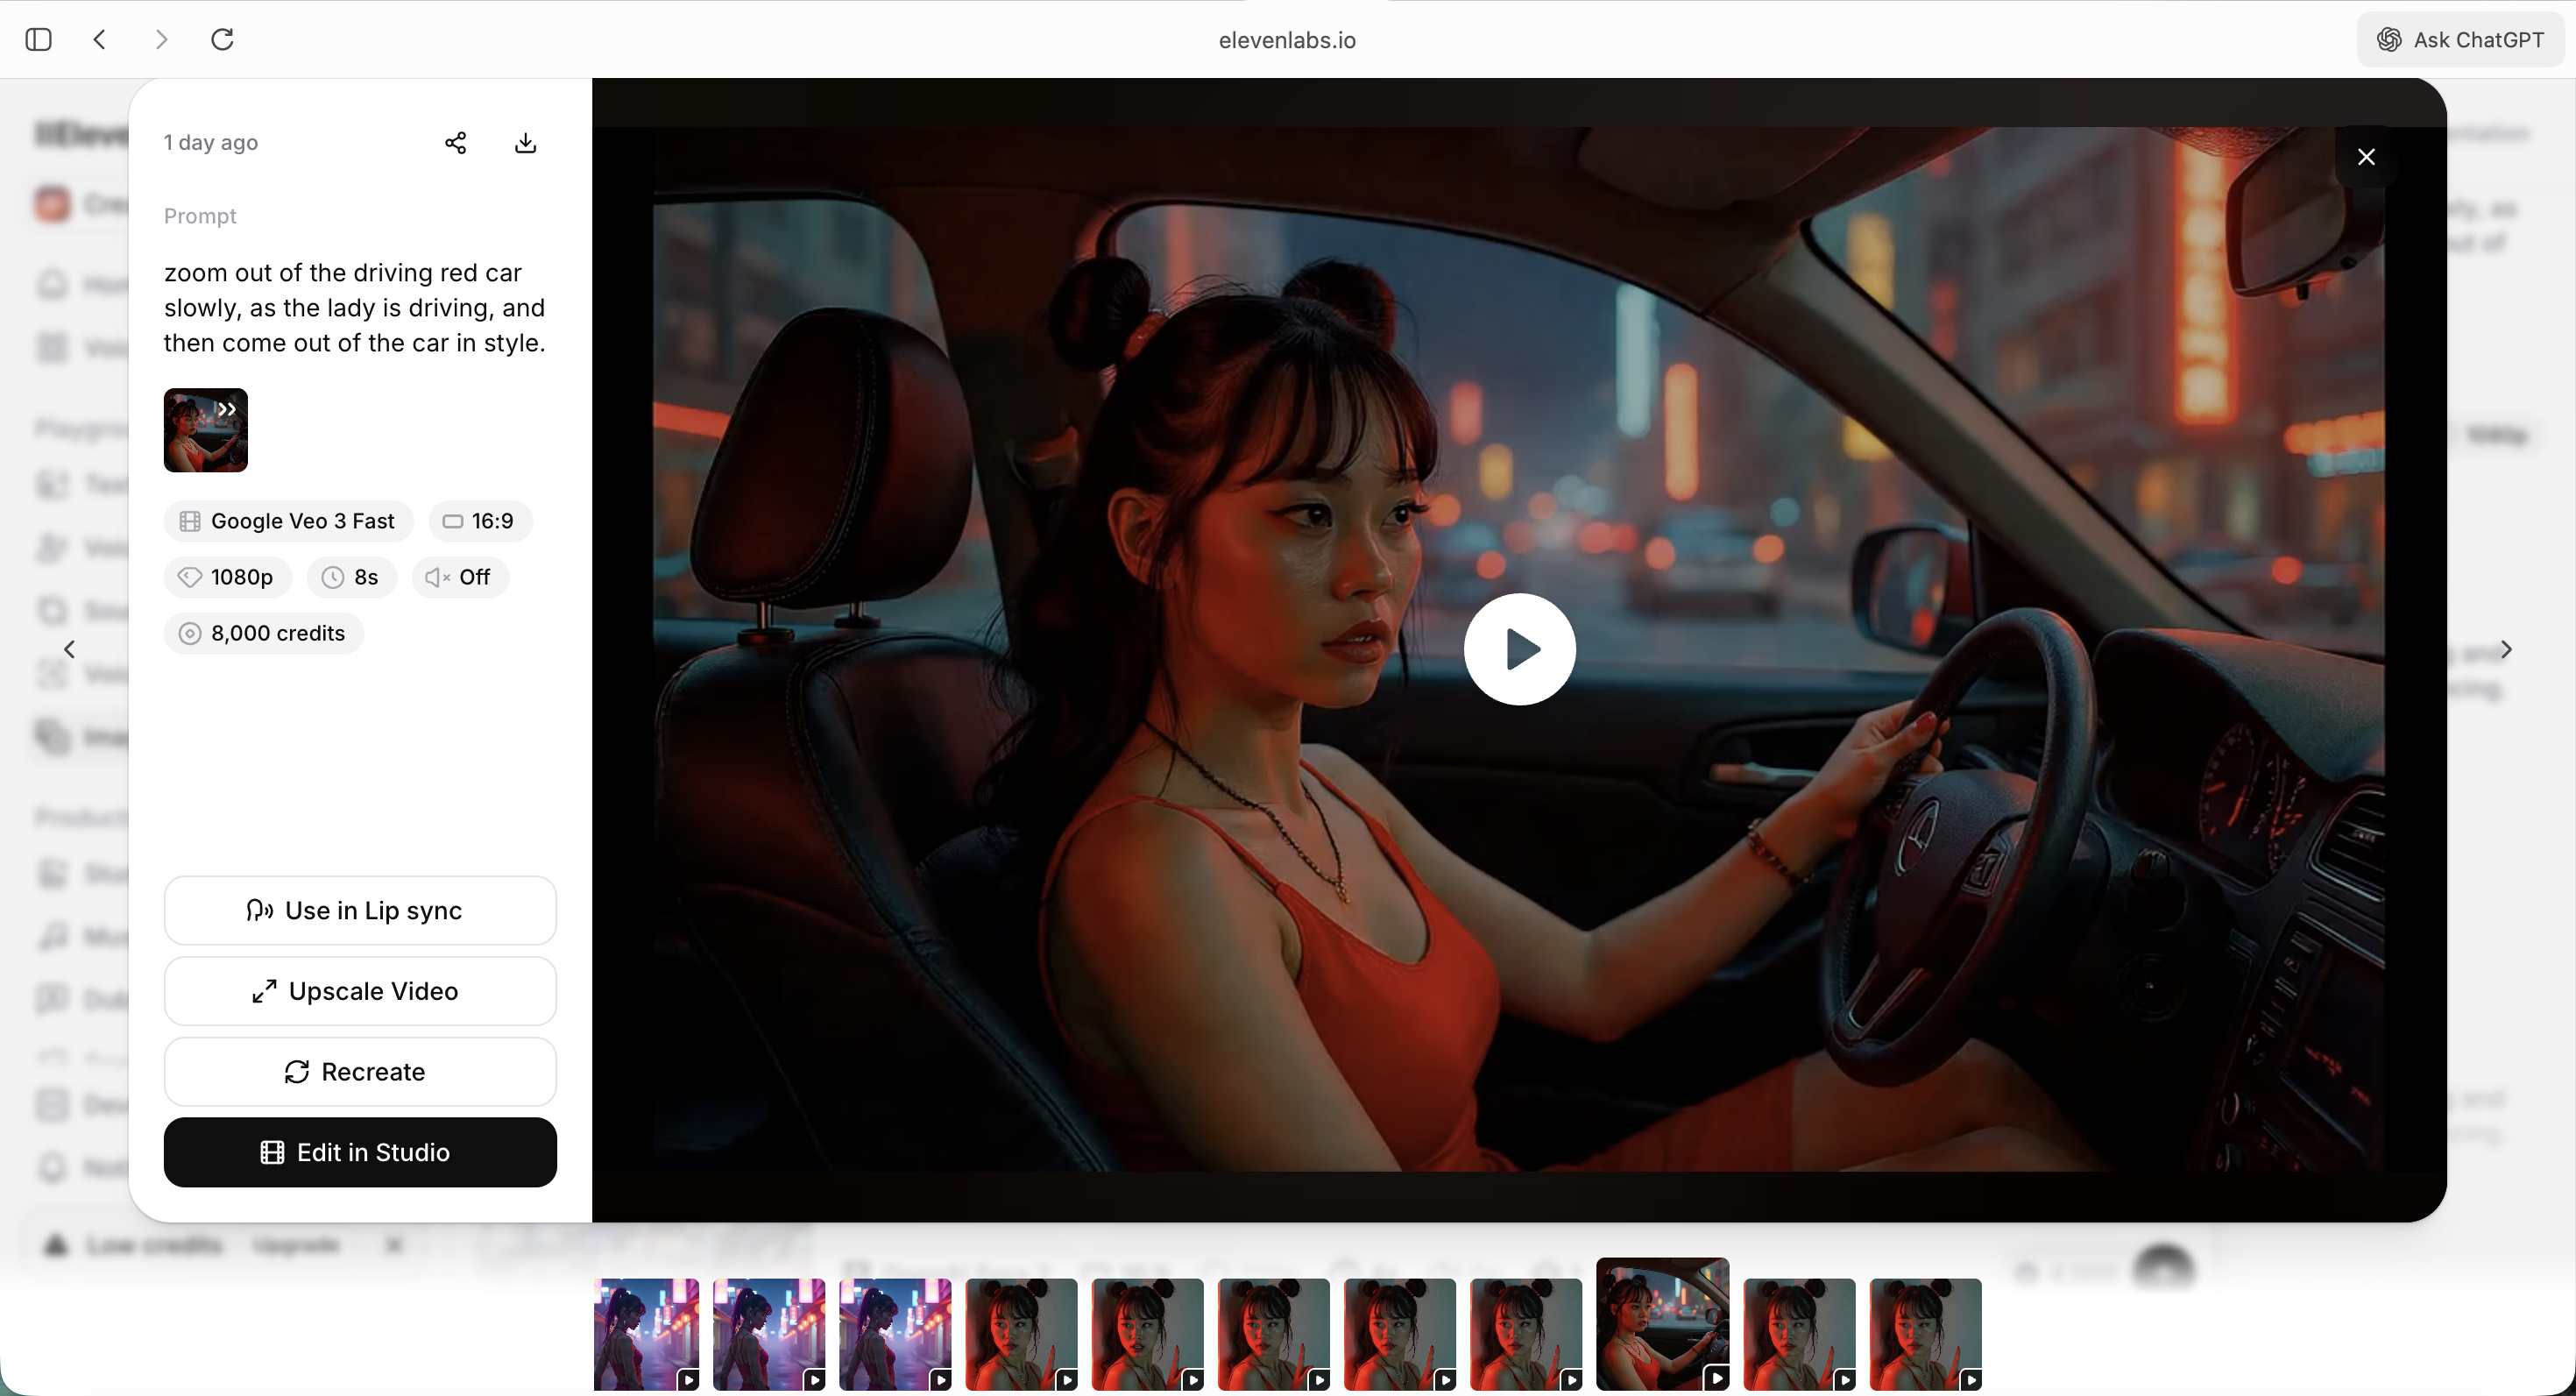Download the generated video
Screen dimensions: 2576x1396
[x=525, y=143]
